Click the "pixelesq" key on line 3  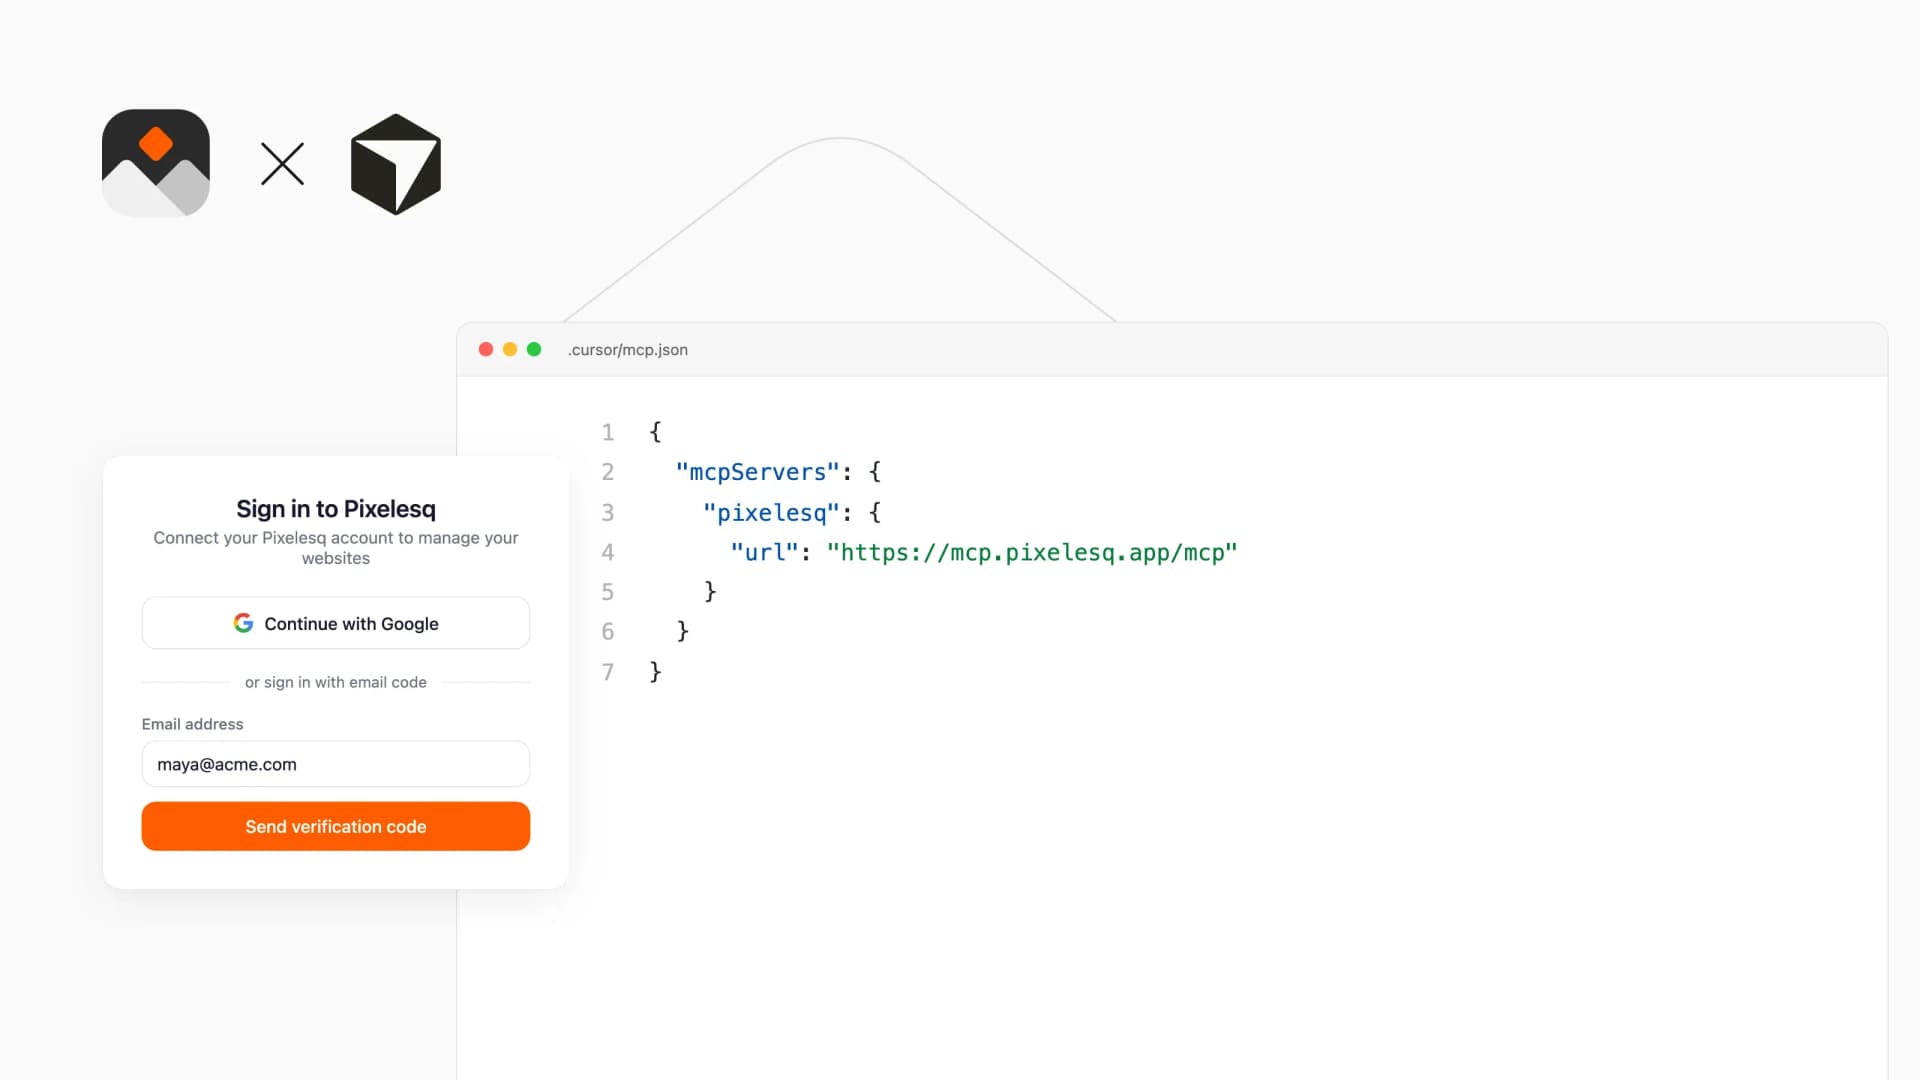pyautogui.click(x=771, y=513)
